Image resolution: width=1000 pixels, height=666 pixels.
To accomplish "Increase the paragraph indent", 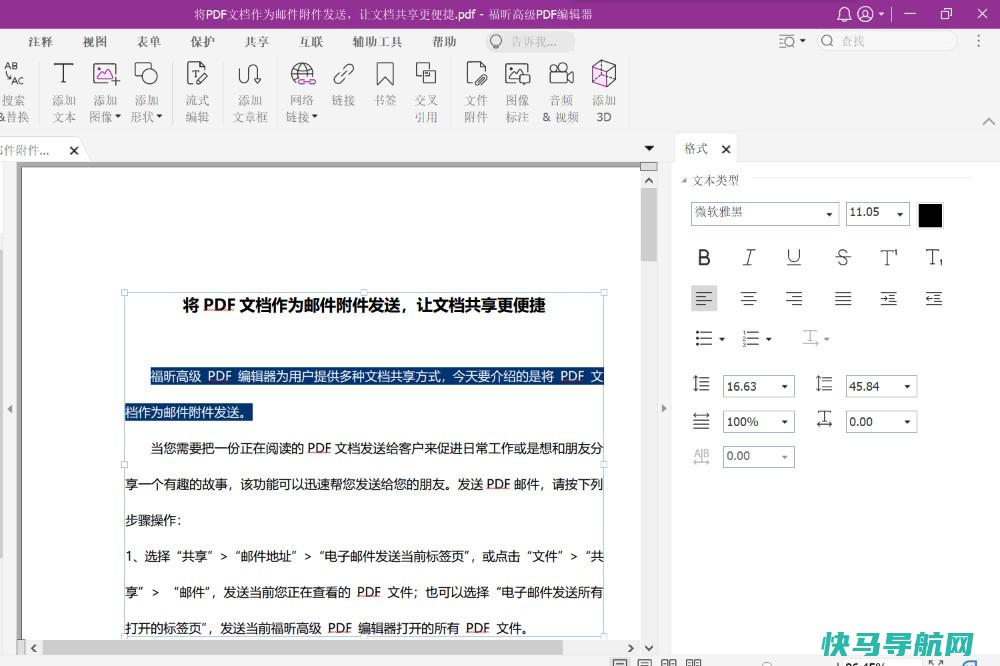I will tap(888, 298).
